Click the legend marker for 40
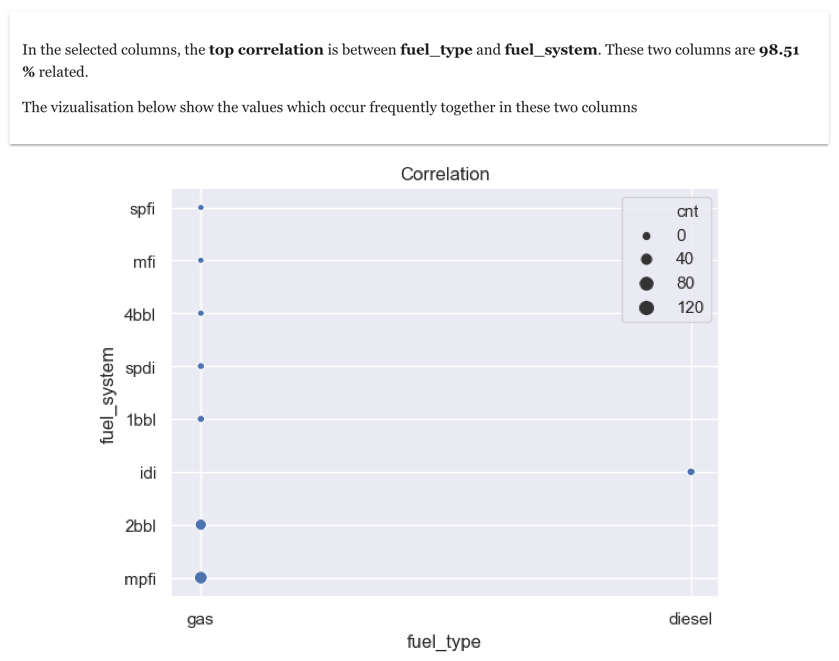Image resolution: width=839 pixels, height=661 pixels. [x=647, y=260]
